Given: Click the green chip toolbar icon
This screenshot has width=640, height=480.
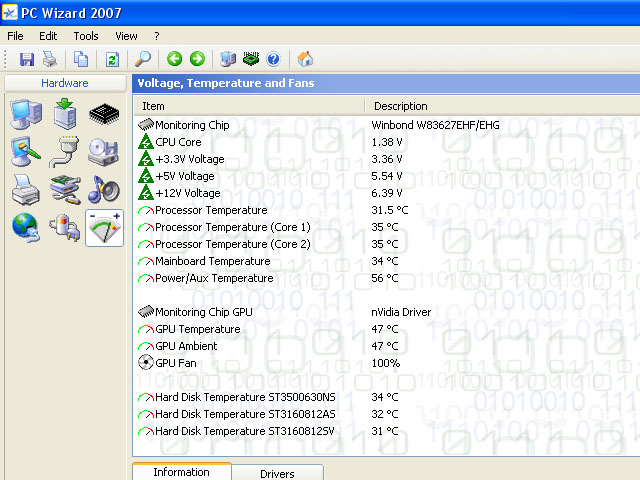Looking at the screenshot, I should click(251, 59).
